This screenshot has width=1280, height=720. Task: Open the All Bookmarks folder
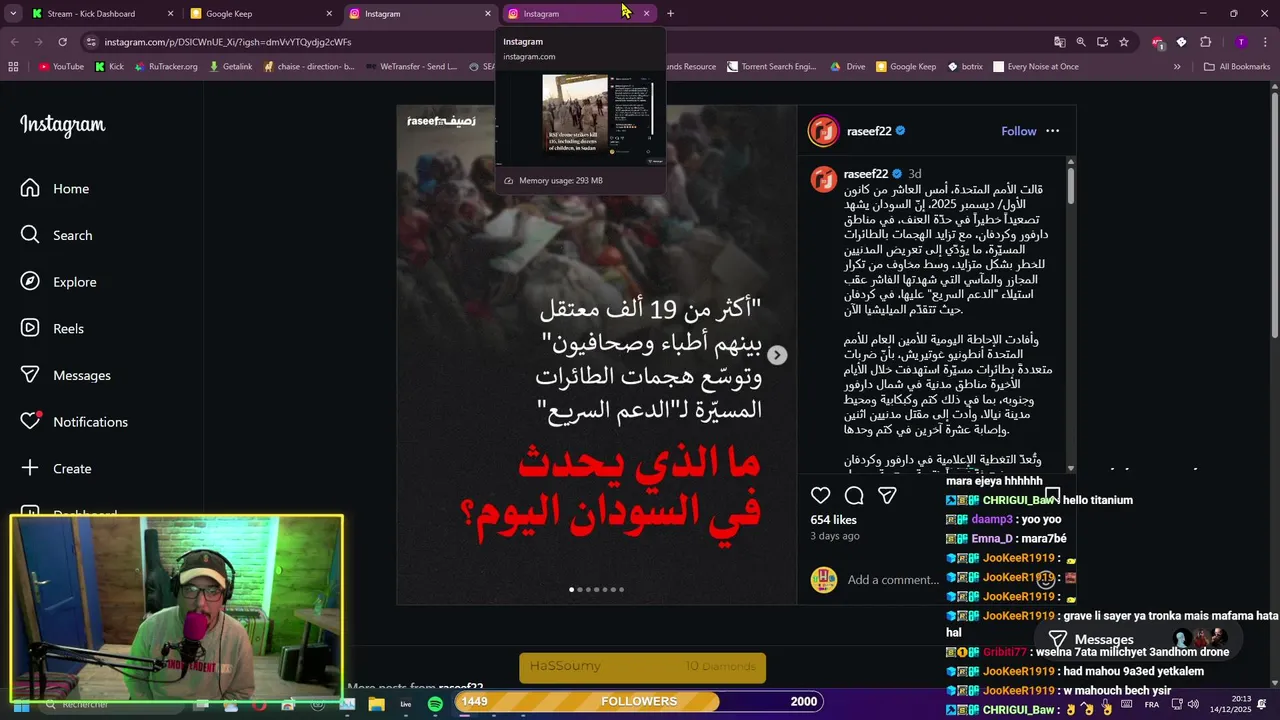[1237, 67]
